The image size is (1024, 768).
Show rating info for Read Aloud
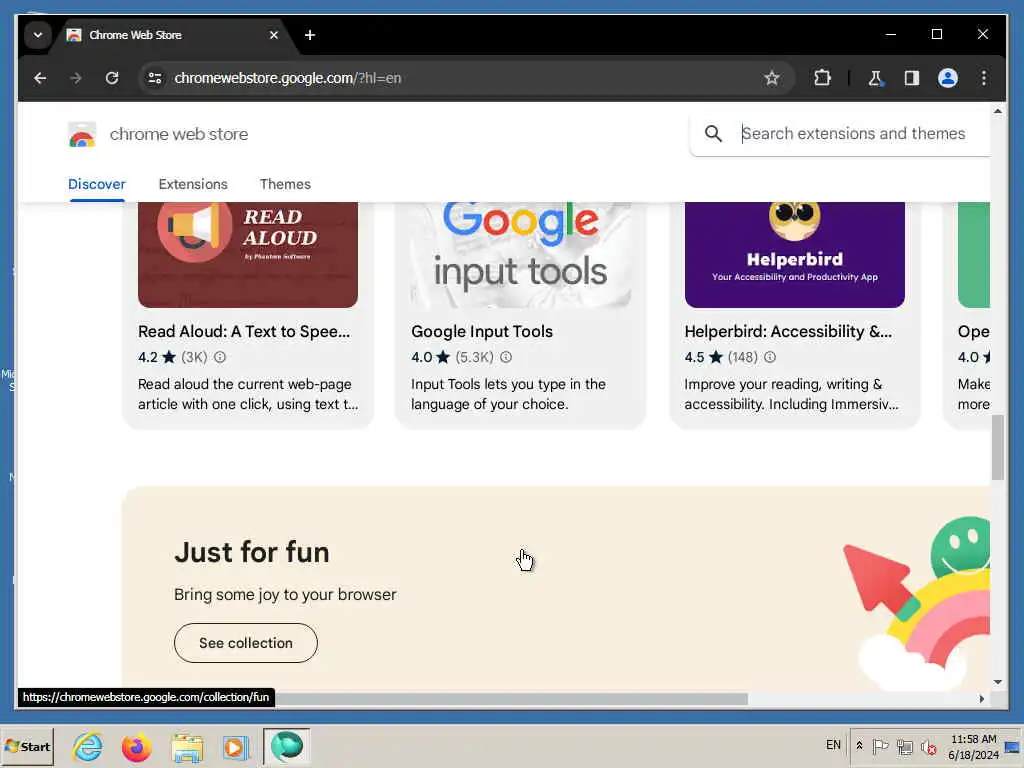(220, 357)
